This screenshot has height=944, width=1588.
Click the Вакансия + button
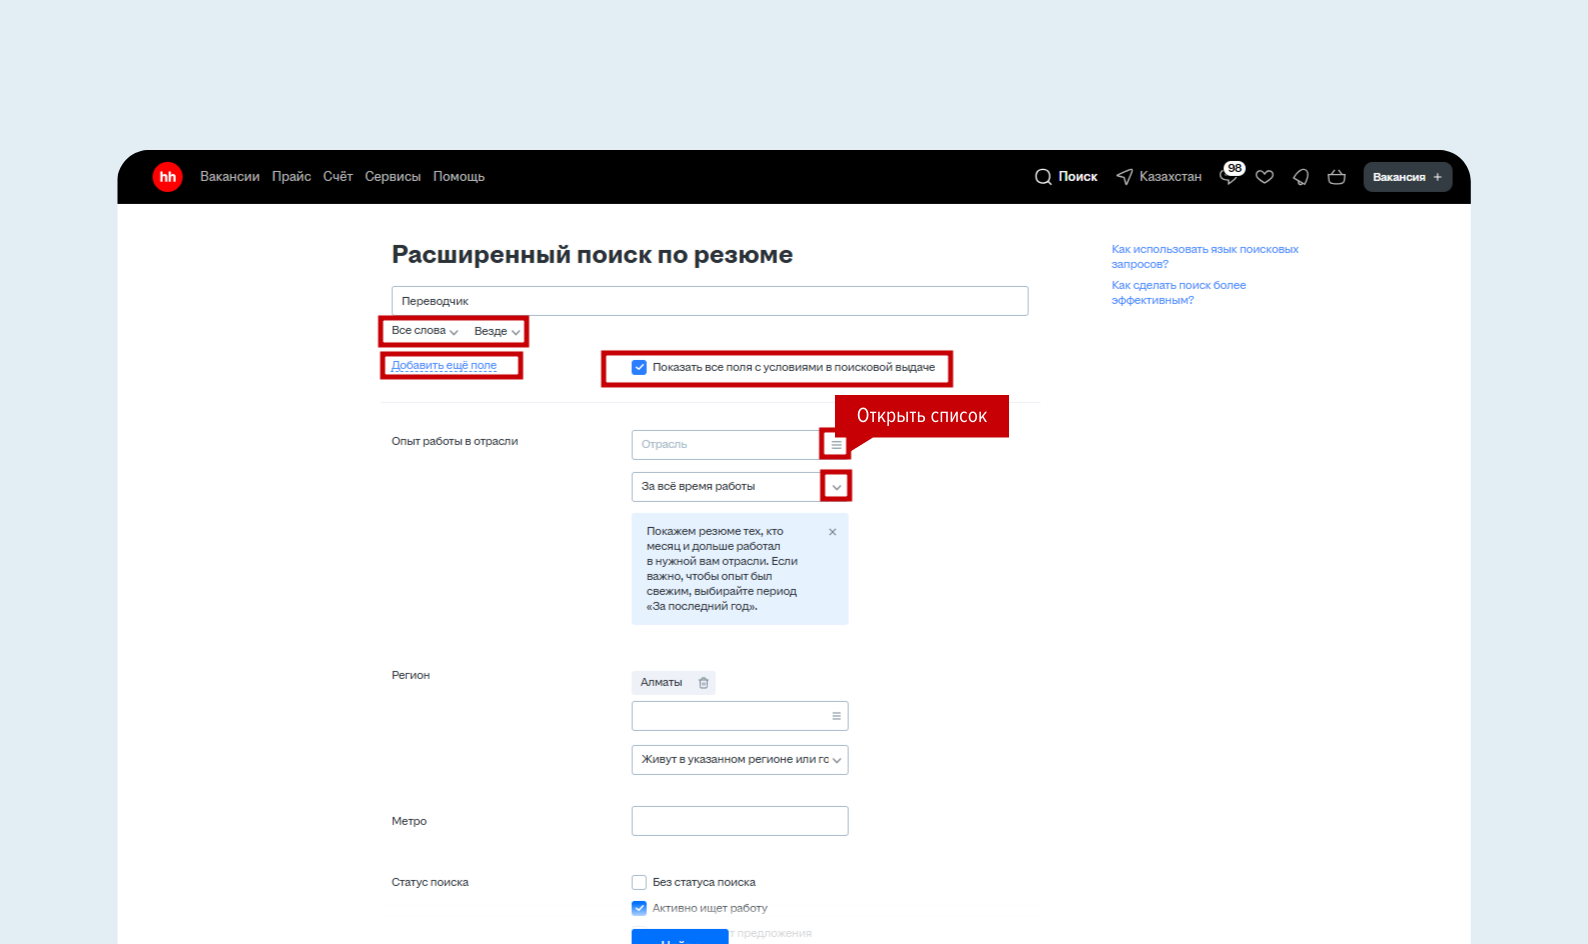(1408, 177)
